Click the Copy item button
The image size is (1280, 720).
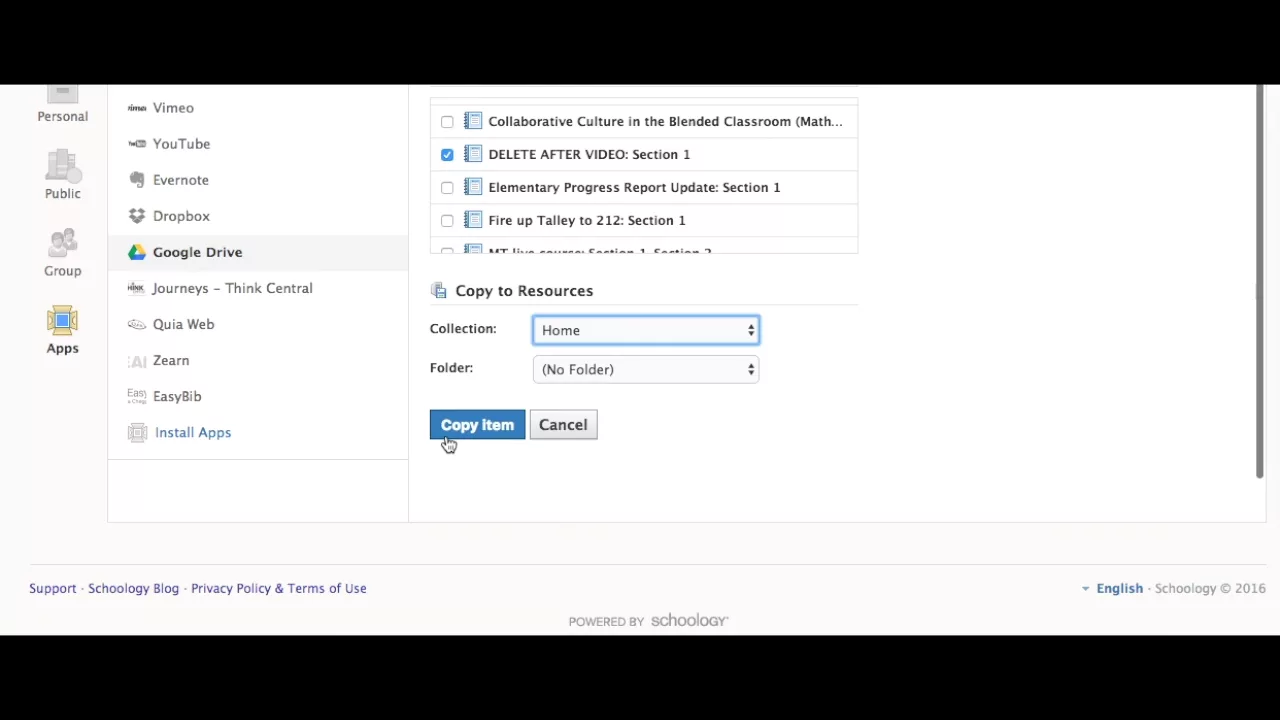477,425
